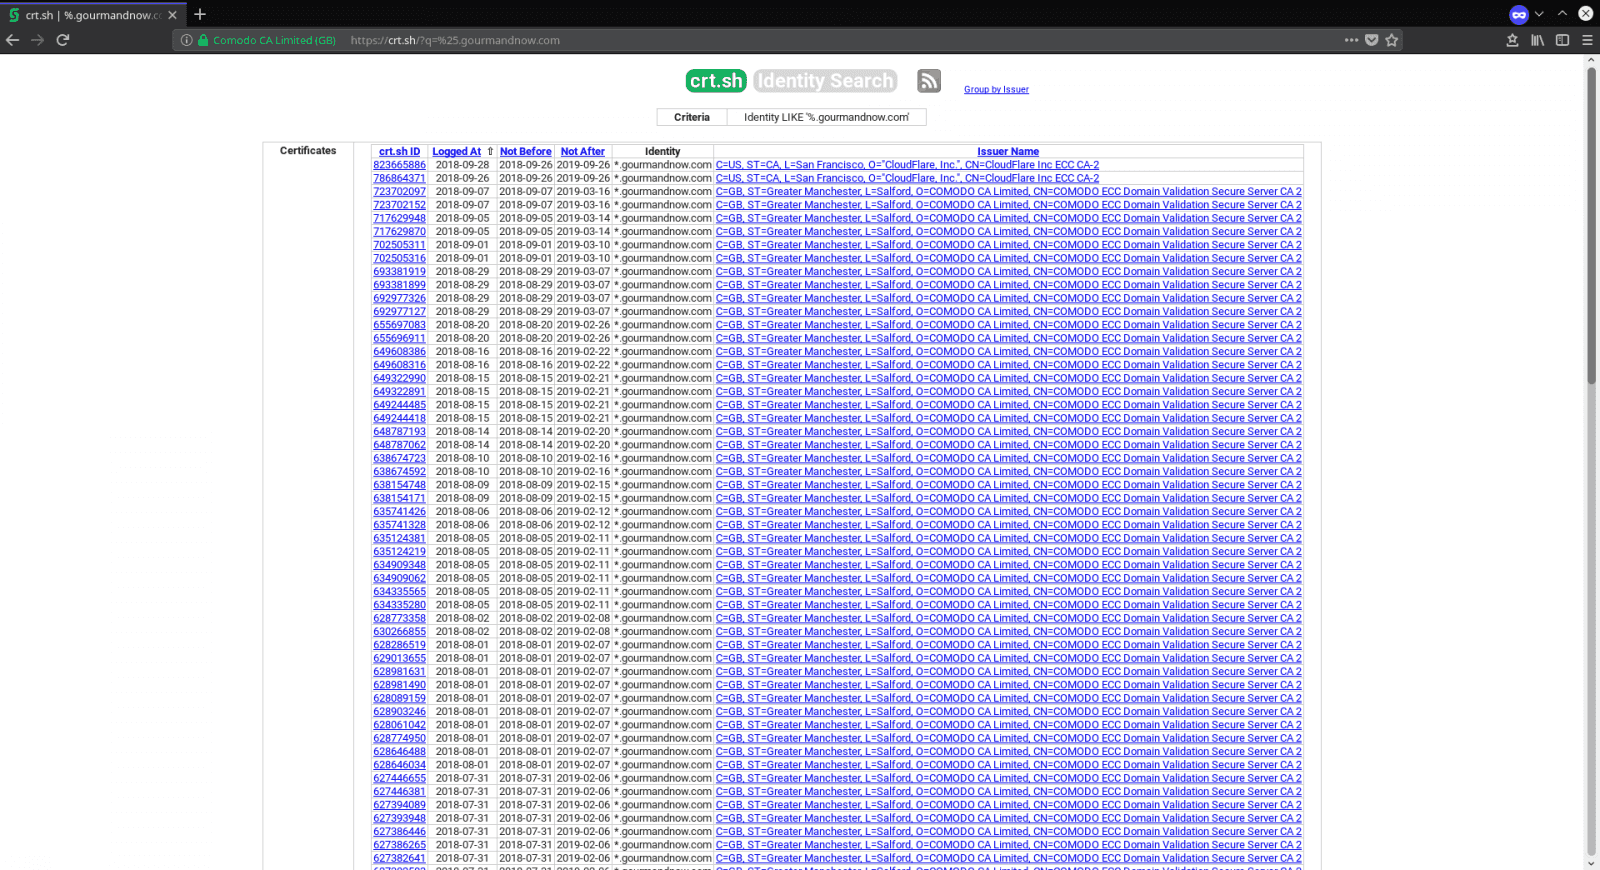The width and height of the screenshot is (1600, 870).
Task: Open certificate ID 648787193
Action: 399,432
